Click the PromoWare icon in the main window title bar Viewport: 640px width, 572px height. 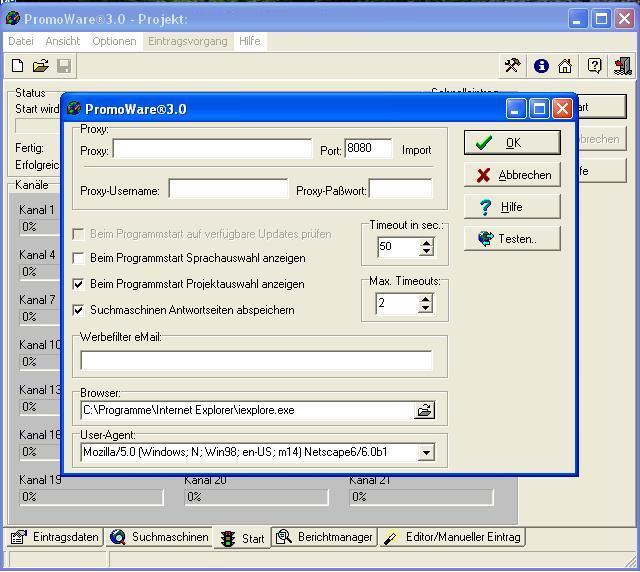coord(13,18)
